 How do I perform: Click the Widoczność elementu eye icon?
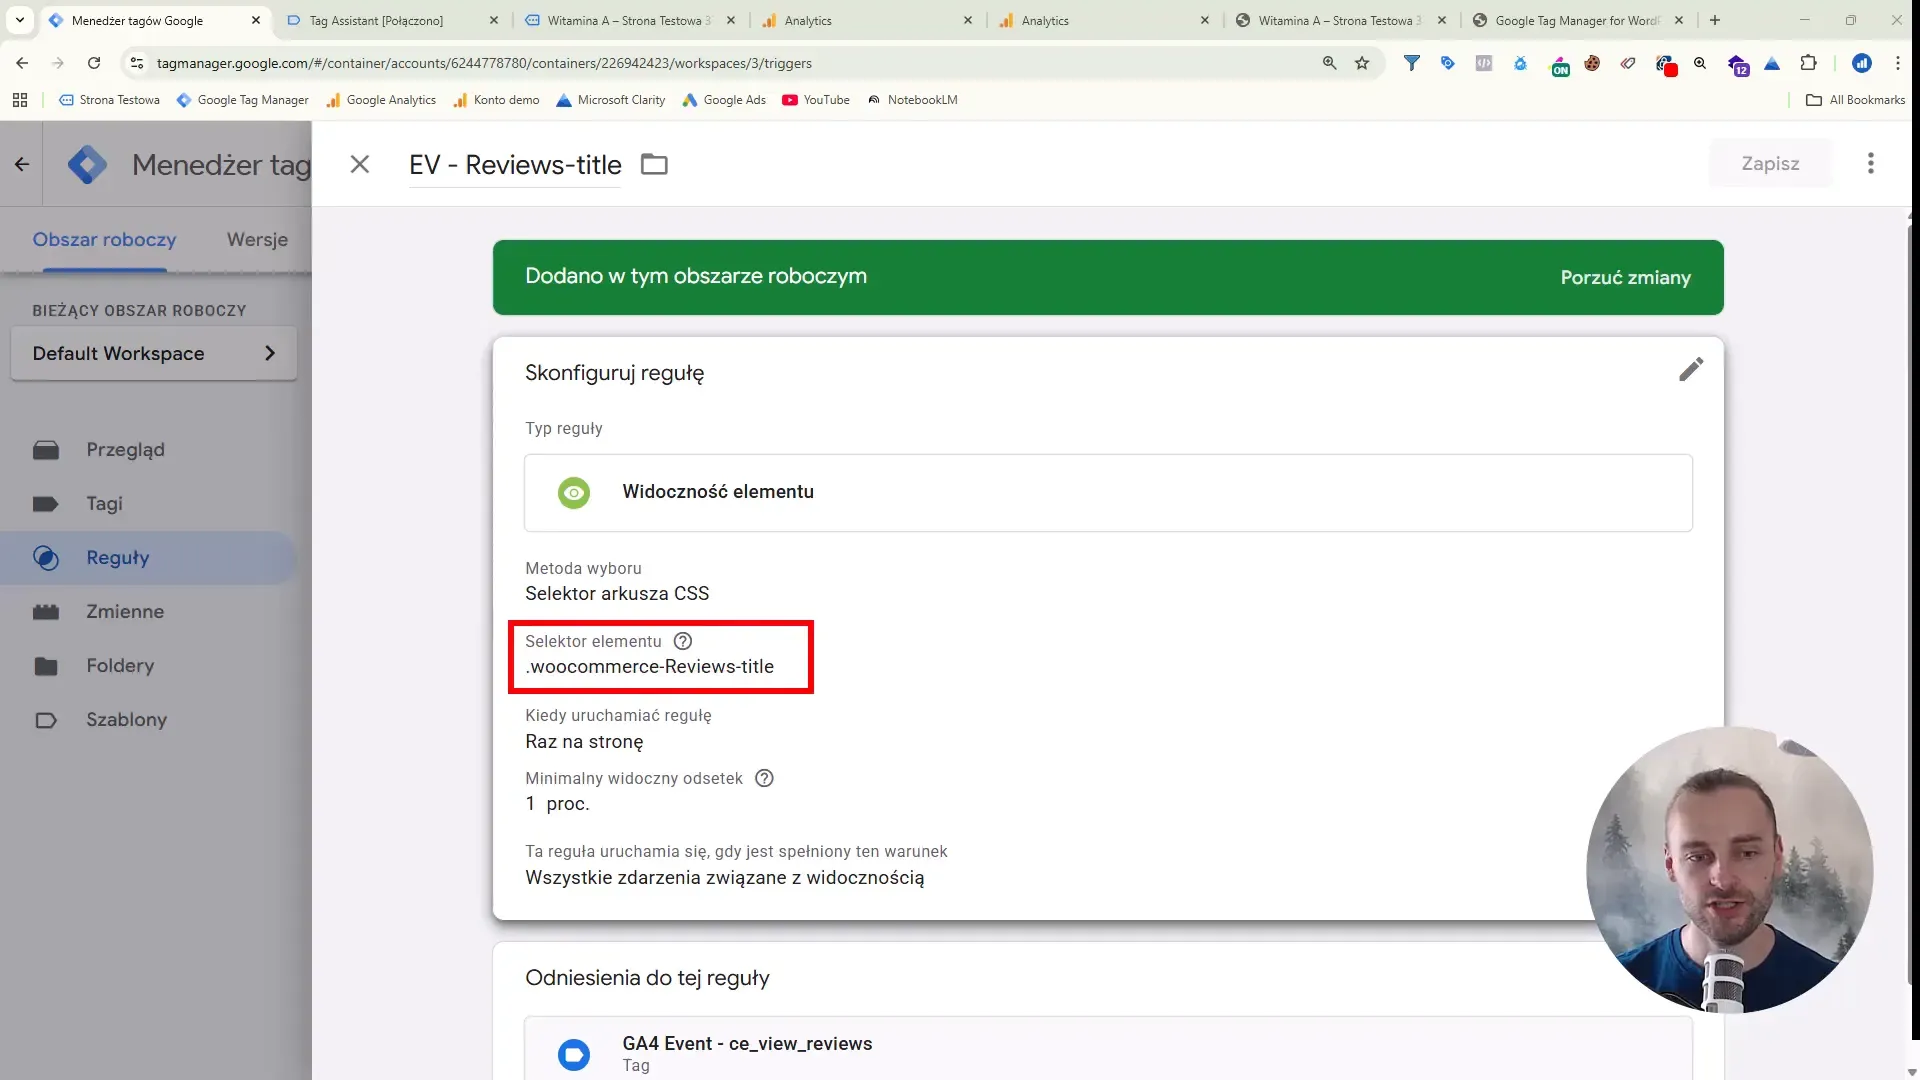pyautogui.click(x=574, y=492)
